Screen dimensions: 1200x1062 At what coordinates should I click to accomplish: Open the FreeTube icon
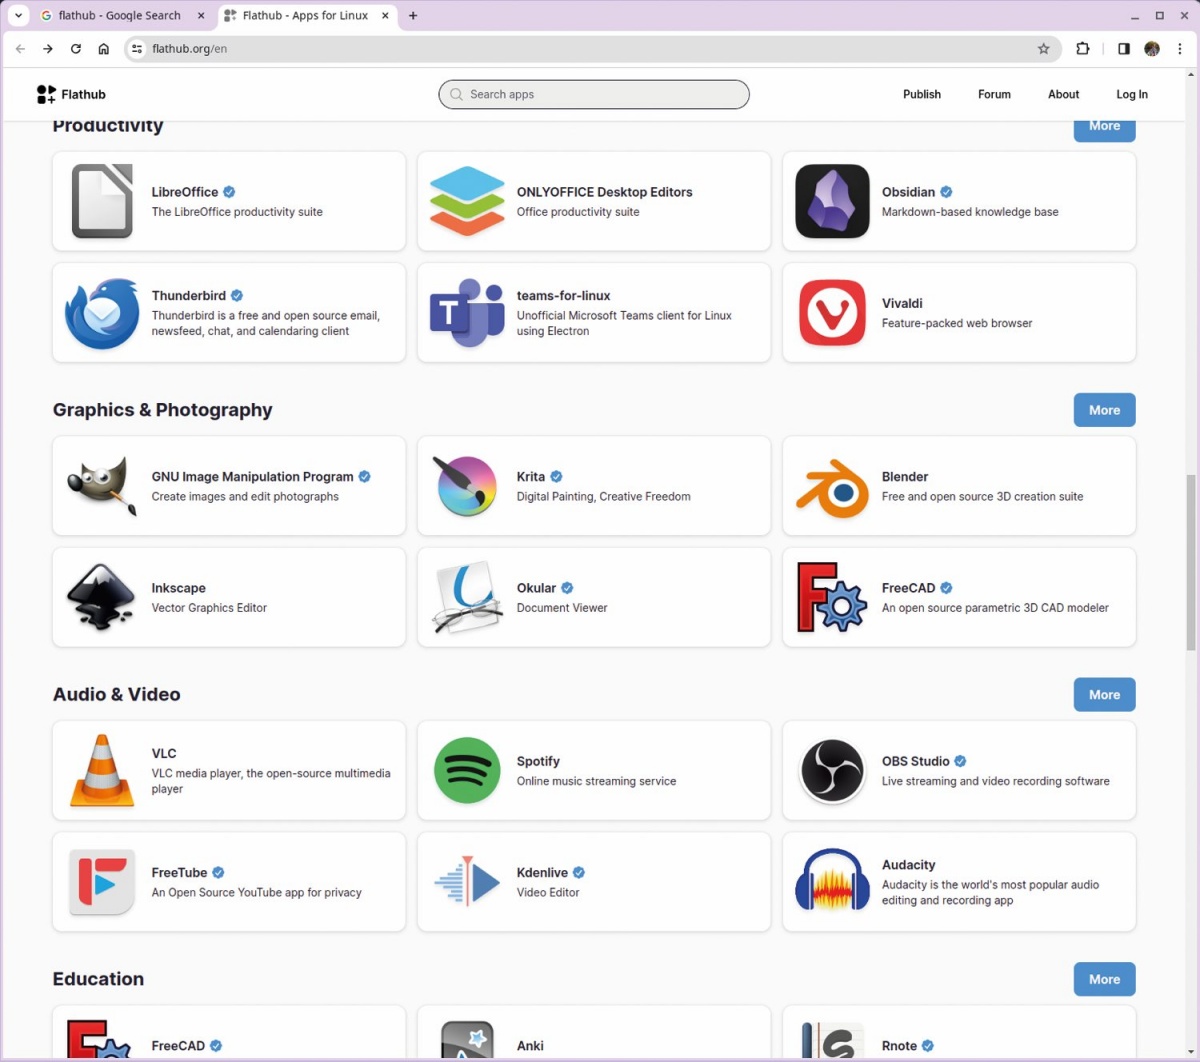(x=102, y=882)
